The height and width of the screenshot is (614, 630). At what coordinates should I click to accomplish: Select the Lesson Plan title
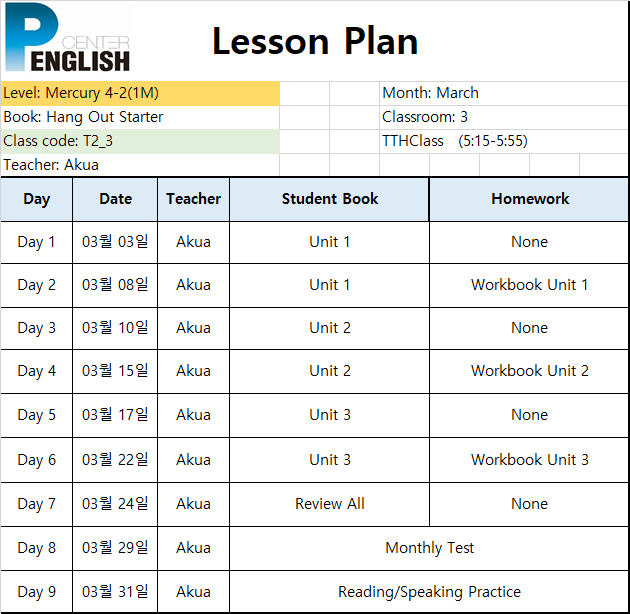pyautogui.click(x=315, y=41)
